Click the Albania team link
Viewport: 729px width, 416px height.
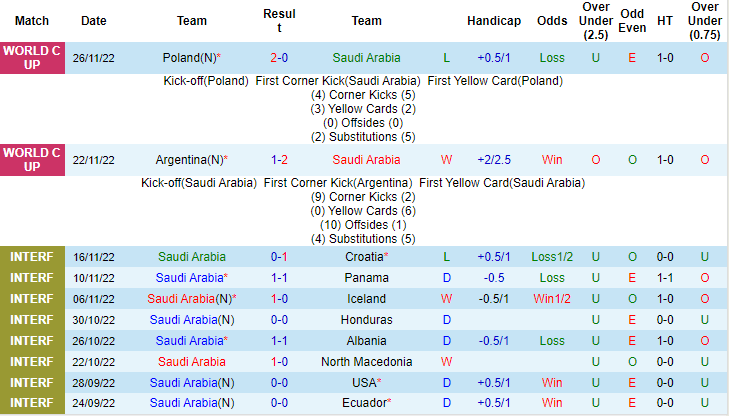364,341
